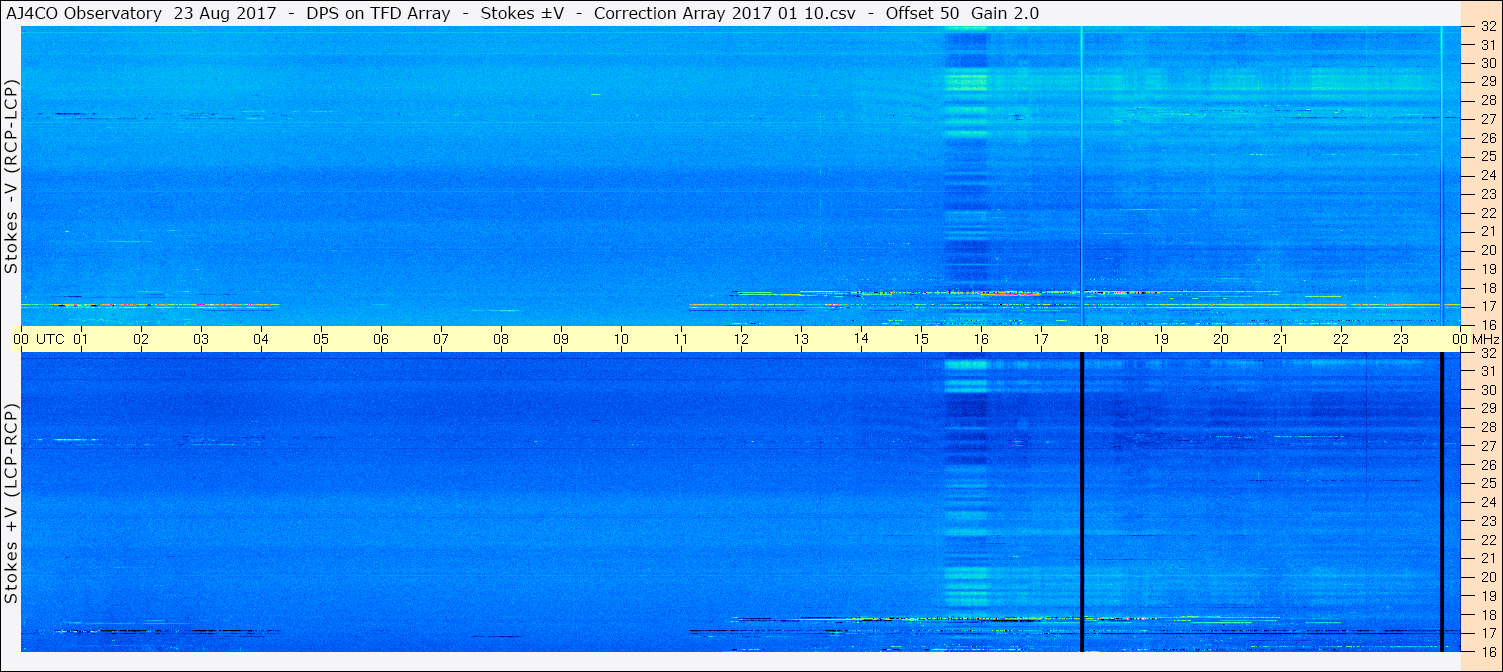Click the 28 MHz label of the Stokes -V panel

(1487, 100)
